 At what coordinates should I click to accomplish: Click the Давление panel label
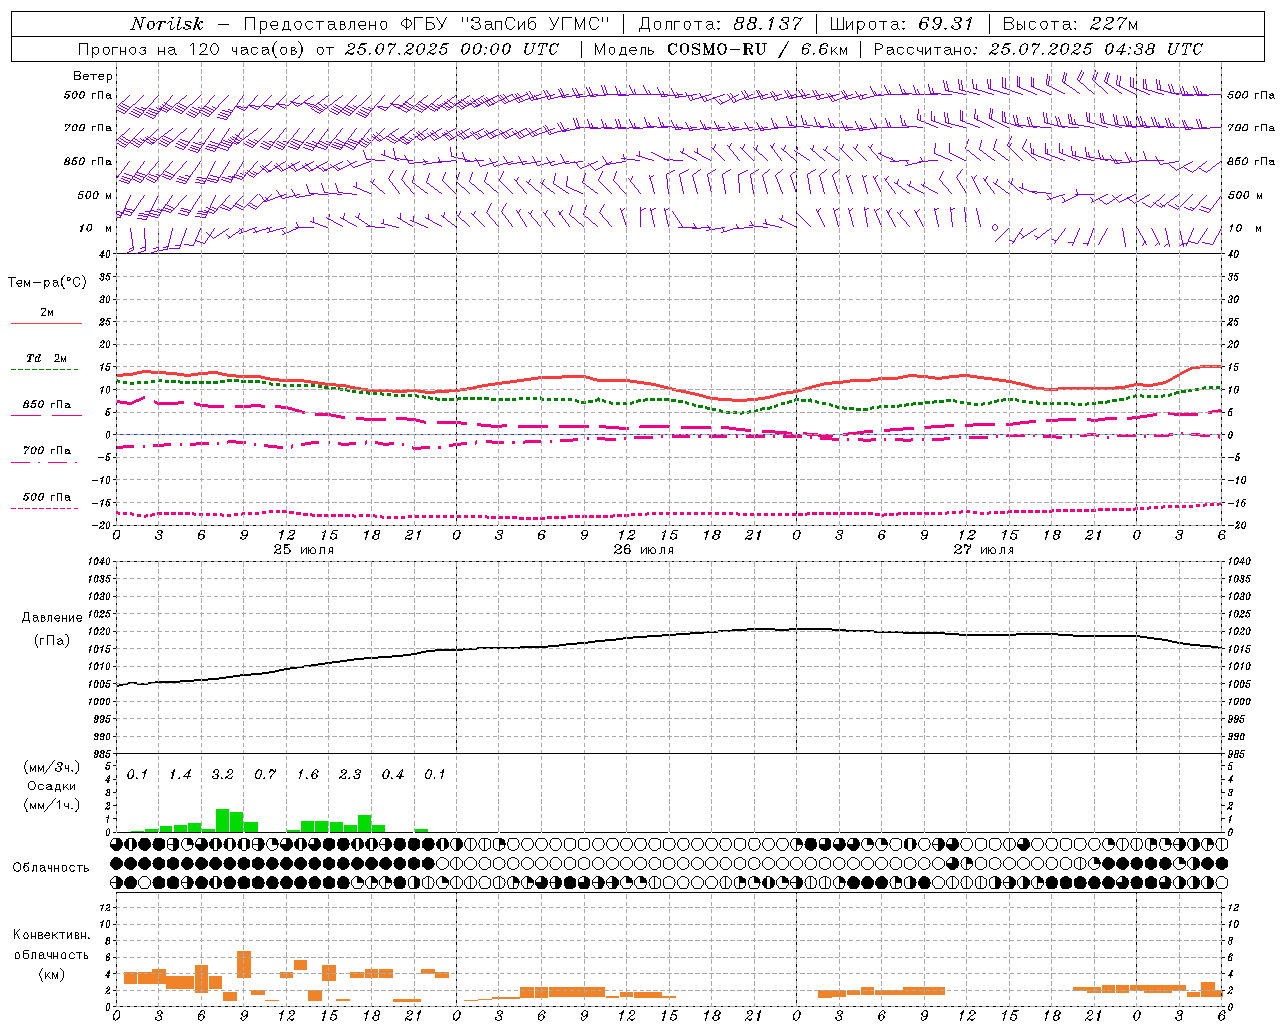[52, 618]
